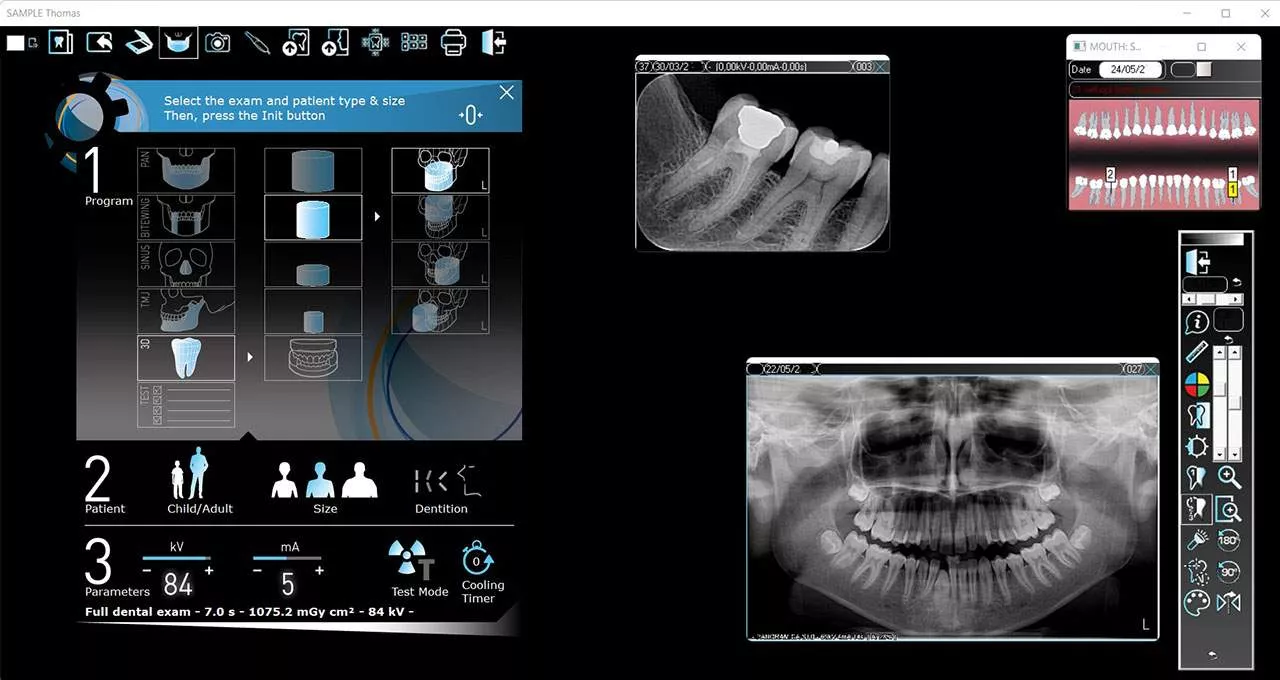Click the intraoral probe tool icon
This screenshot has height=680, width=1280.
click(257, 42)
